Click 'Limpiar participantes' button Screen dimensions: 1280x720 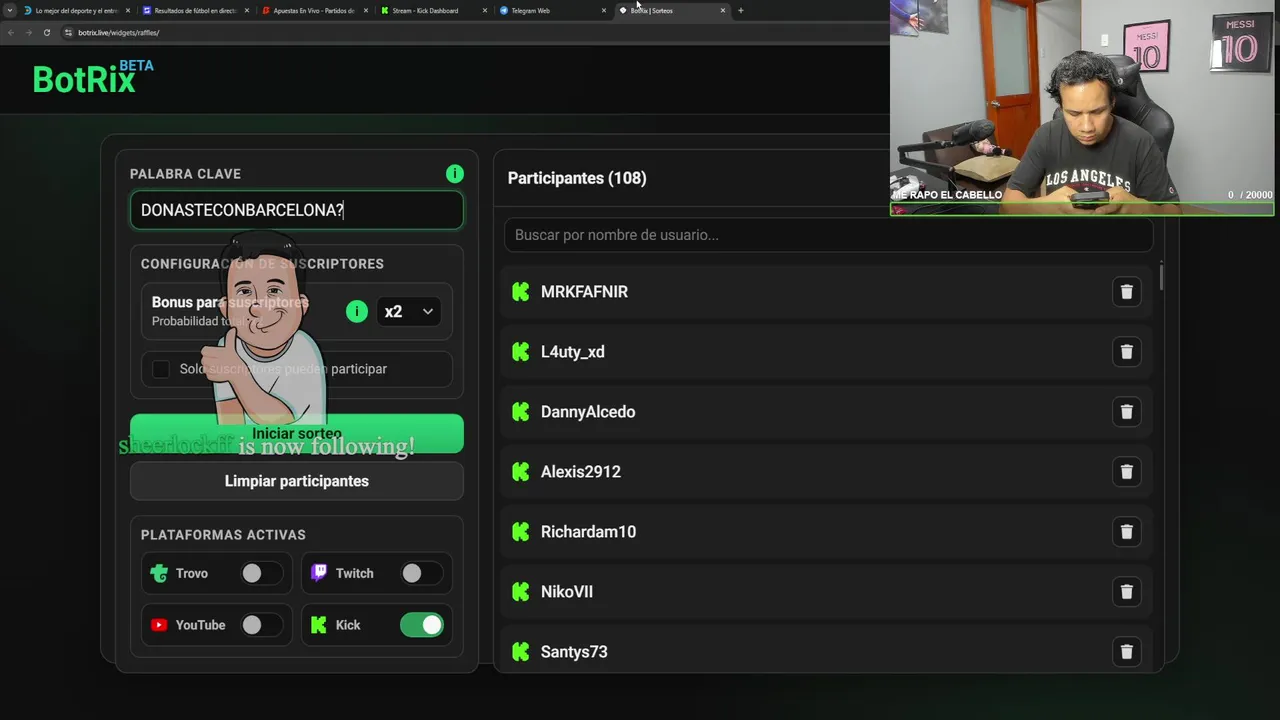(x=297, y=481)
